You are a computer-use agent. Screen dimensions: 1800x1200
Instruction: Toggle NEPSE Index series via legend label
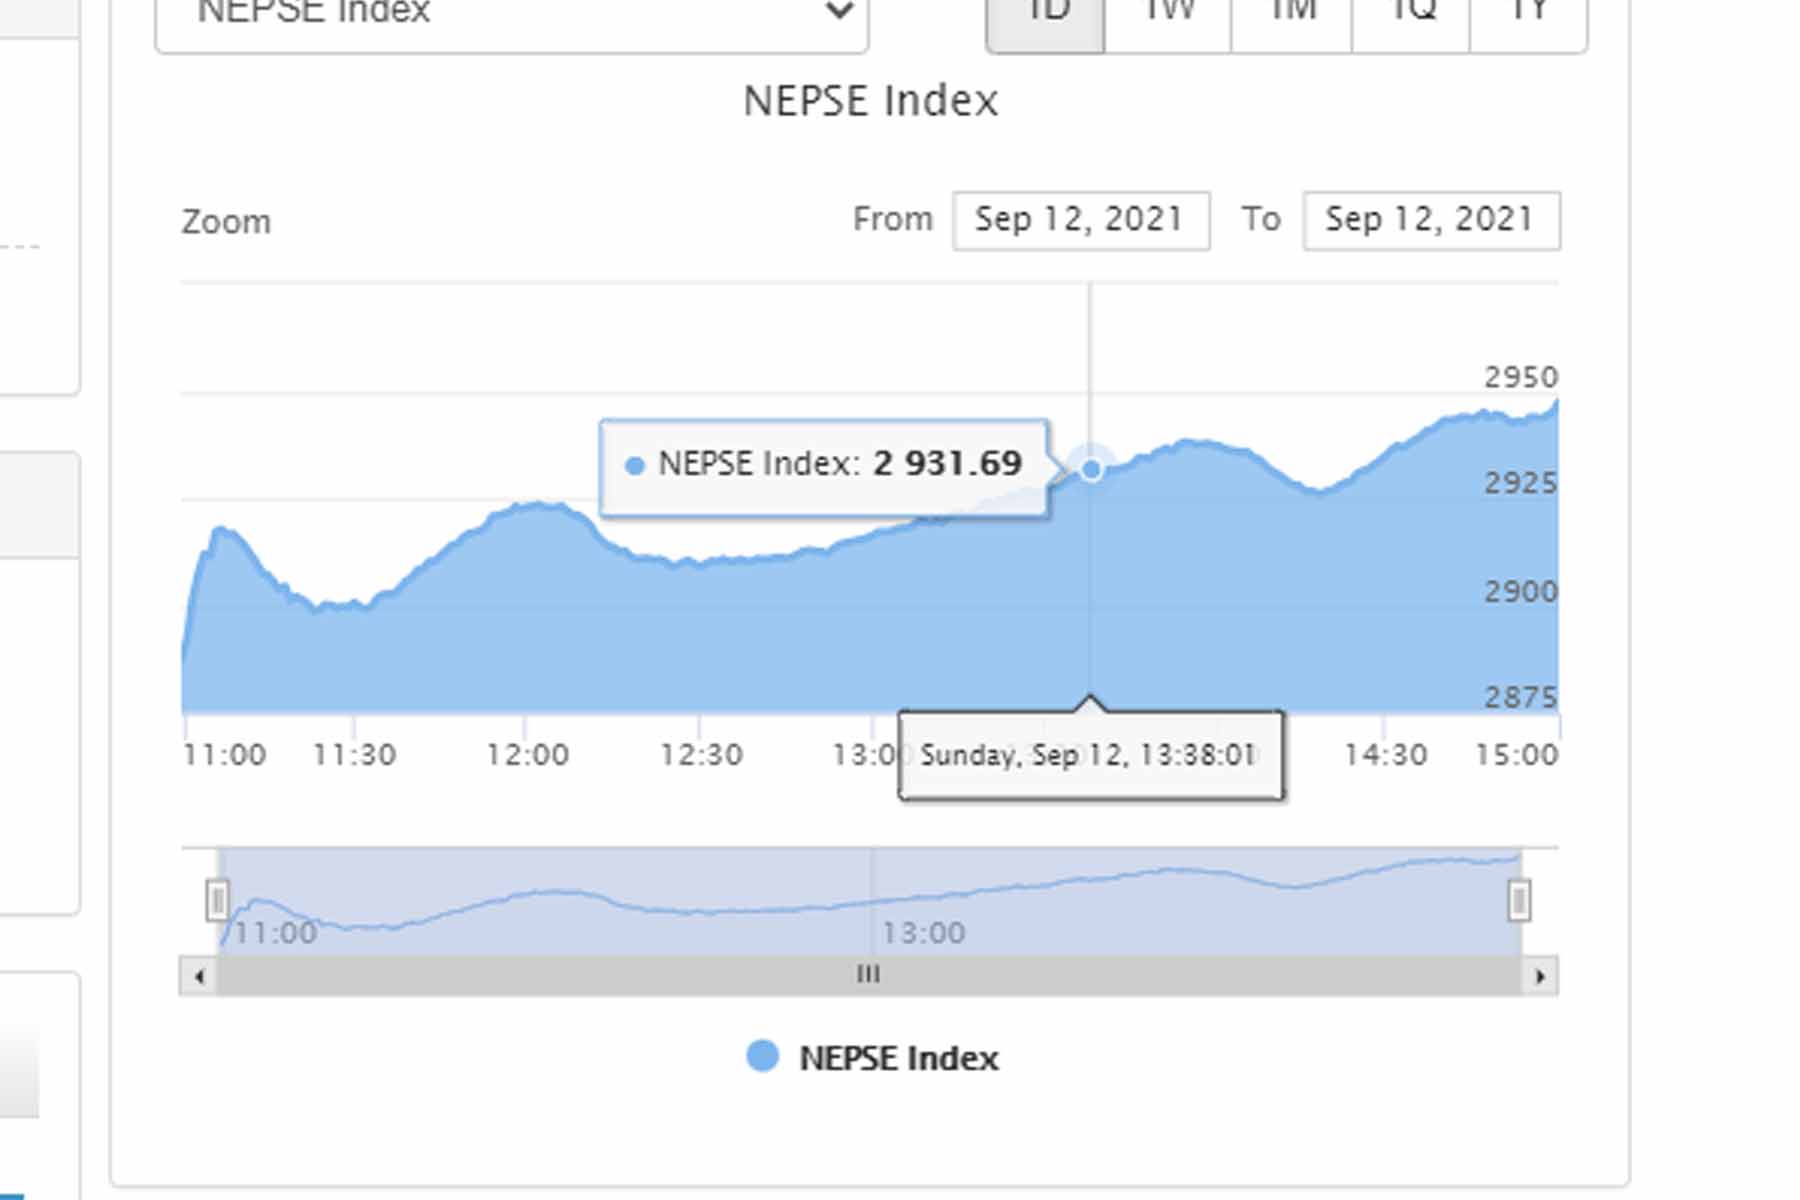pyautogui.click(x=898, y=1058)
